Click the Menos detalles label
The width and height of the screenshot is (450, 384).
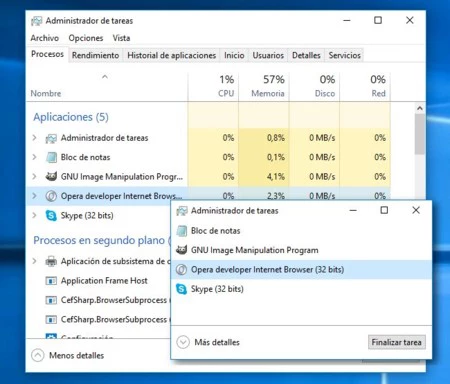click(x=76, y=356)
